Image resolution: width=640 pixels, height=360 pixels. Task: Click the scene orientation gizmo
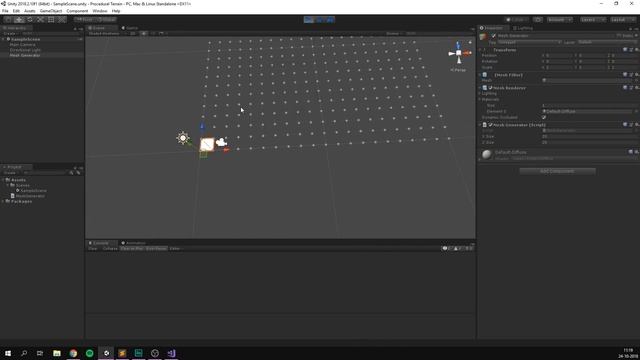pos(458,53)
